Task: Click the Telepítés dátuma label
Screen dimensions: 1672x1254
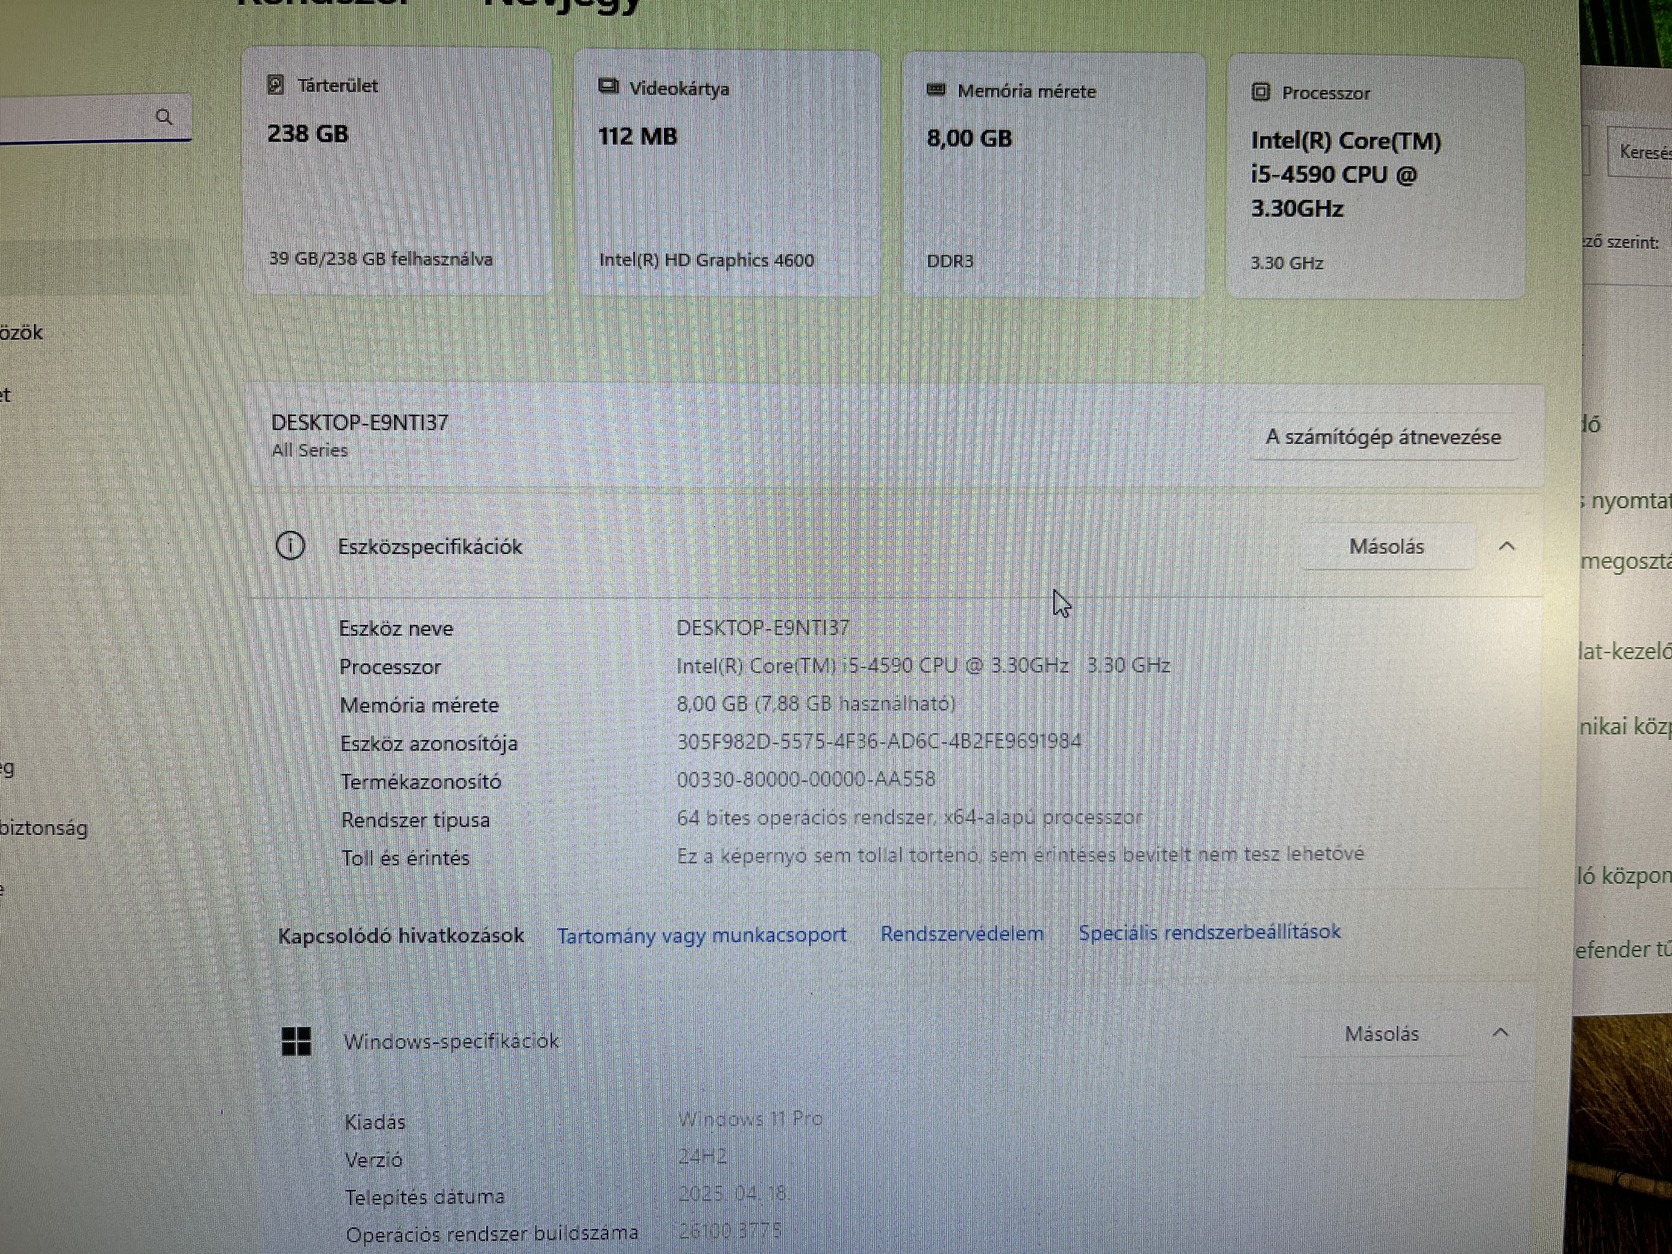Action: [425, 1197]
